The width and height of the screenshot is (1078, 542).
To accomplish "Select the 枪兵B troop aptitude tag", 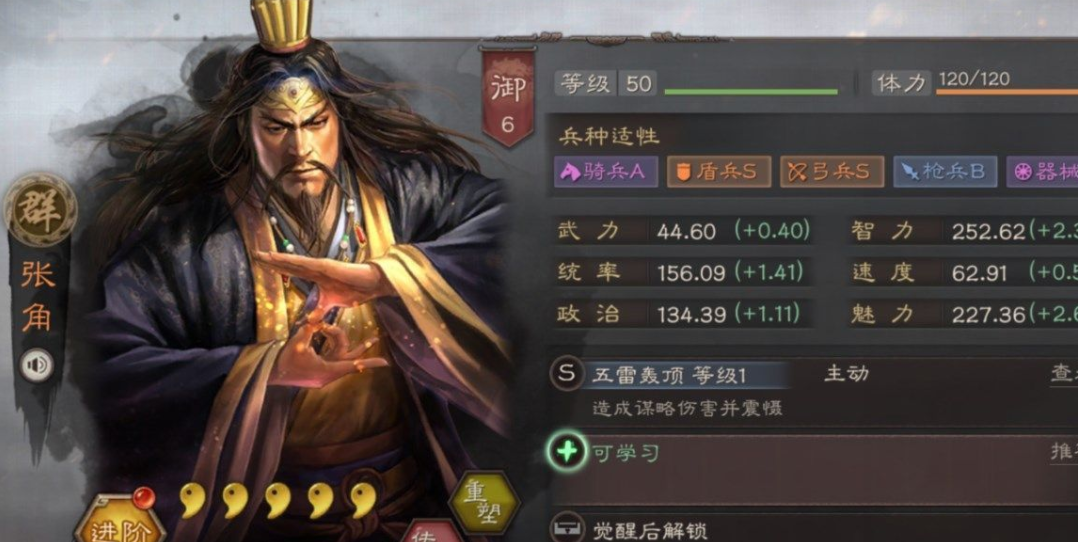I will pos(945,172).
